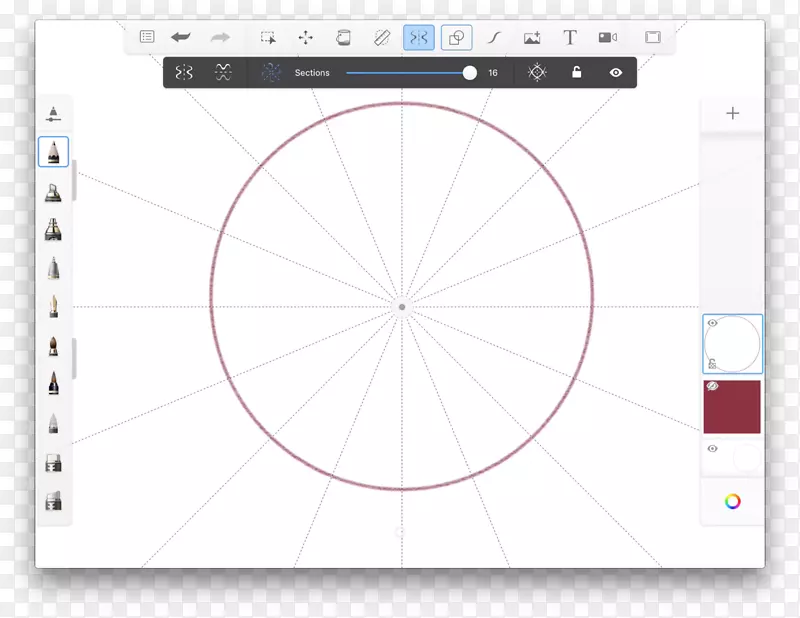This screenshot has height=618, width=800.
Task: Open the main menu list icon
Action: point(147,37)
